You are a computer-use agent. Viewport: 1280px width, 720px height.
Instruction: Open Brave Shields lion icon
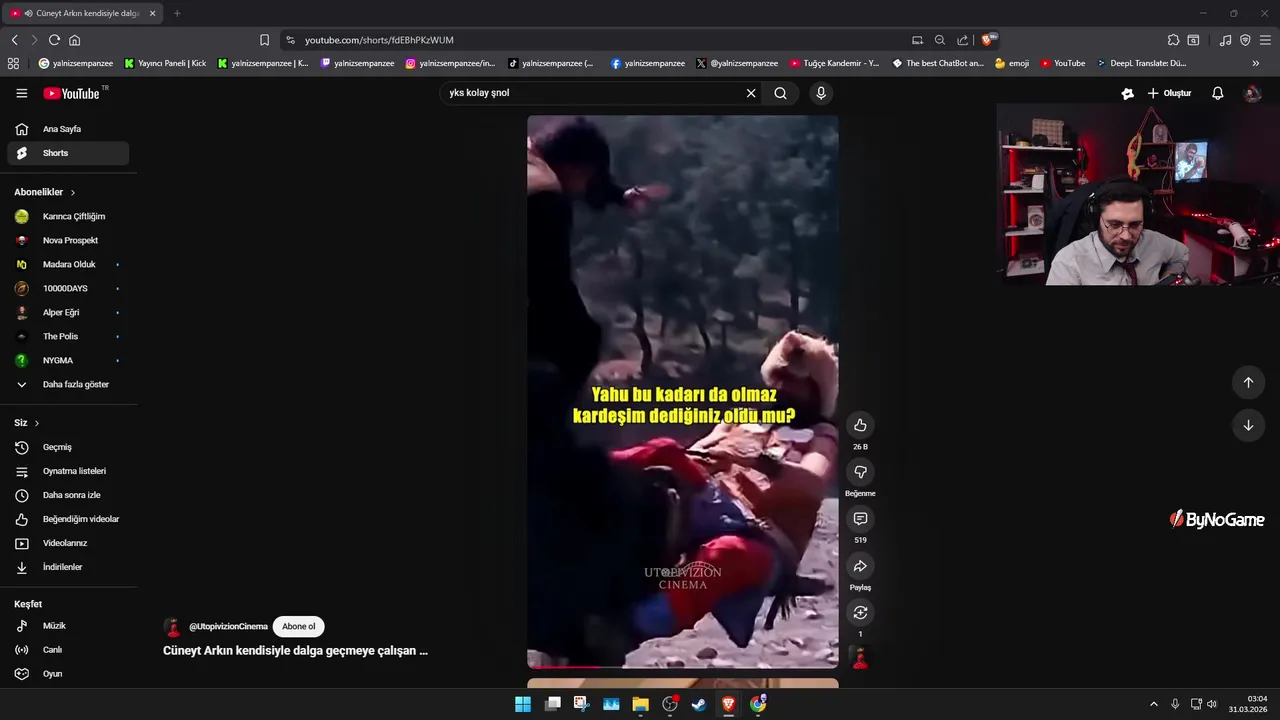pos(988,40)
